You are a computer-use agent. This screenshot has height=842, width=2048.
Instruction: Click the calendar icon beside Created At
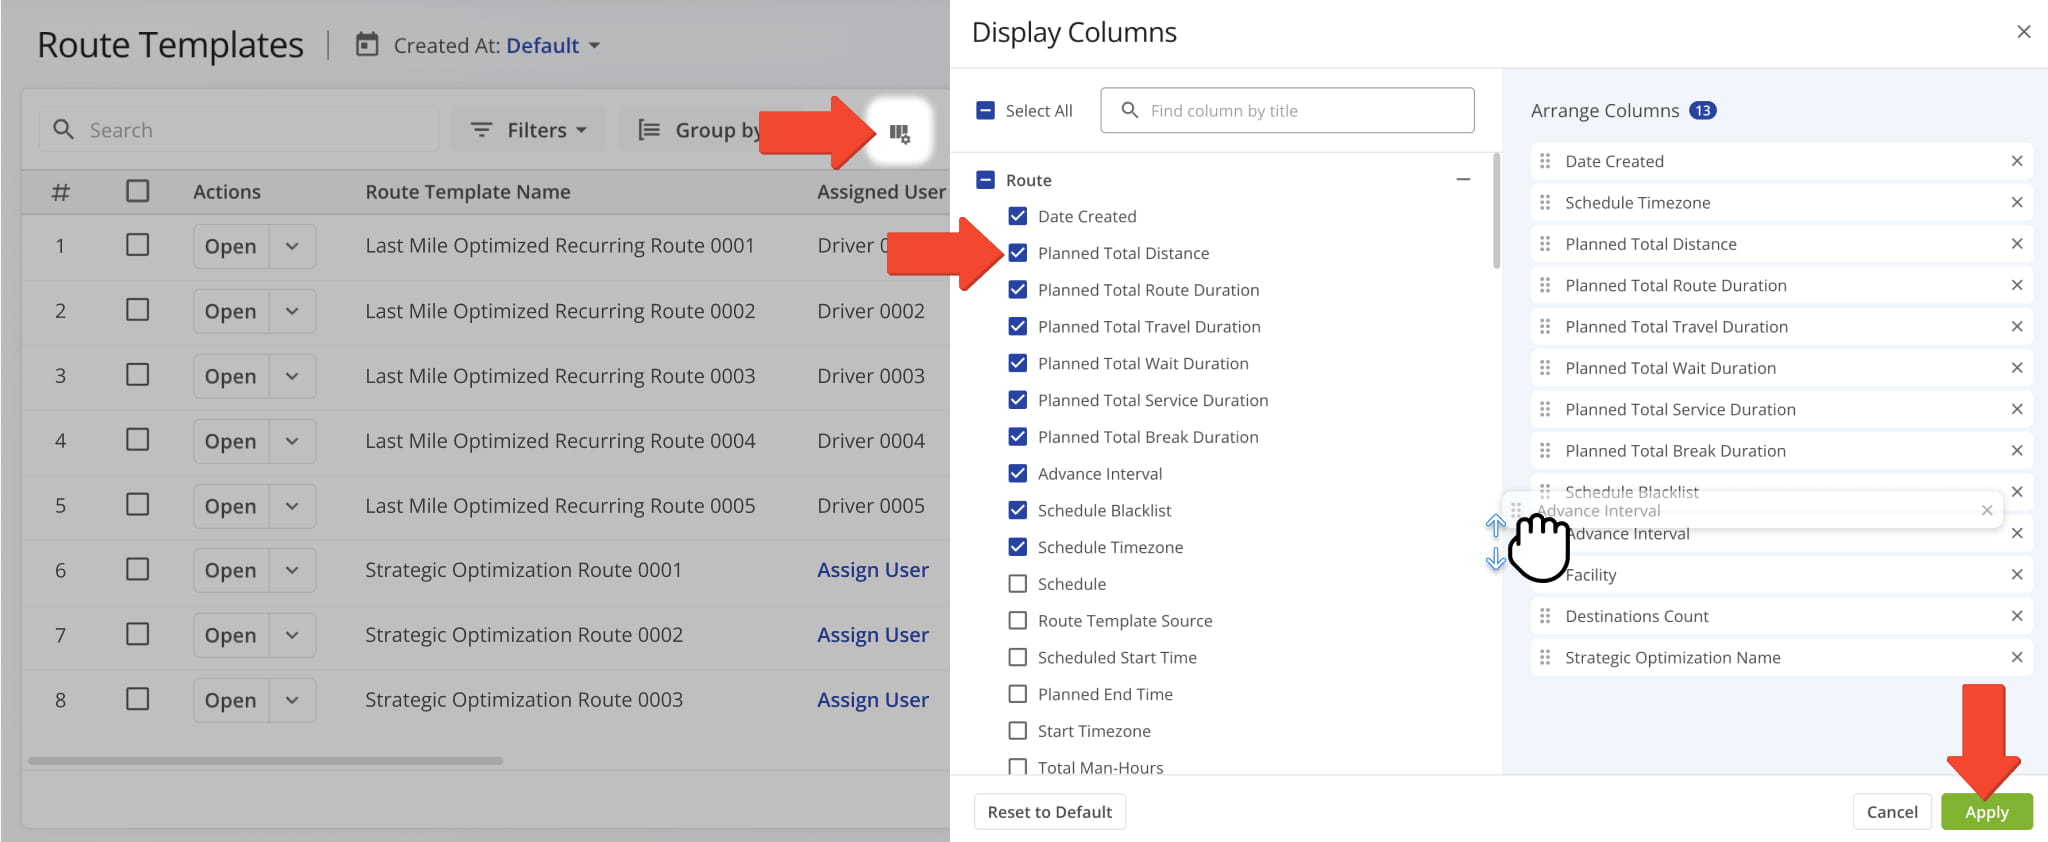pyautogui.click(x=367, y=45)
